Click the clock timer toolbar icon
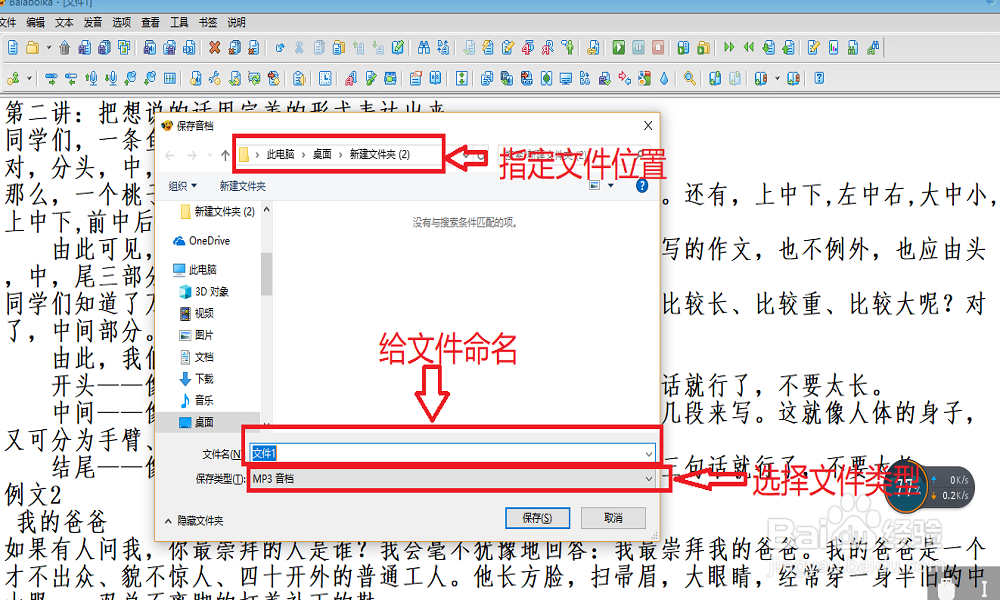The width and height of the screenshot is (1000, 600). point(325,78)
